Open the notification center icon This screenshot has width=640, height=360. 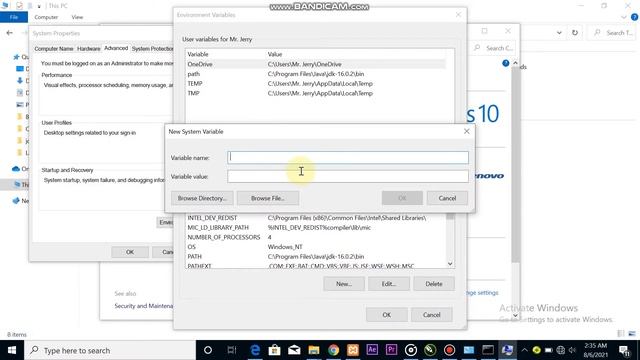[x=624, y=350]
